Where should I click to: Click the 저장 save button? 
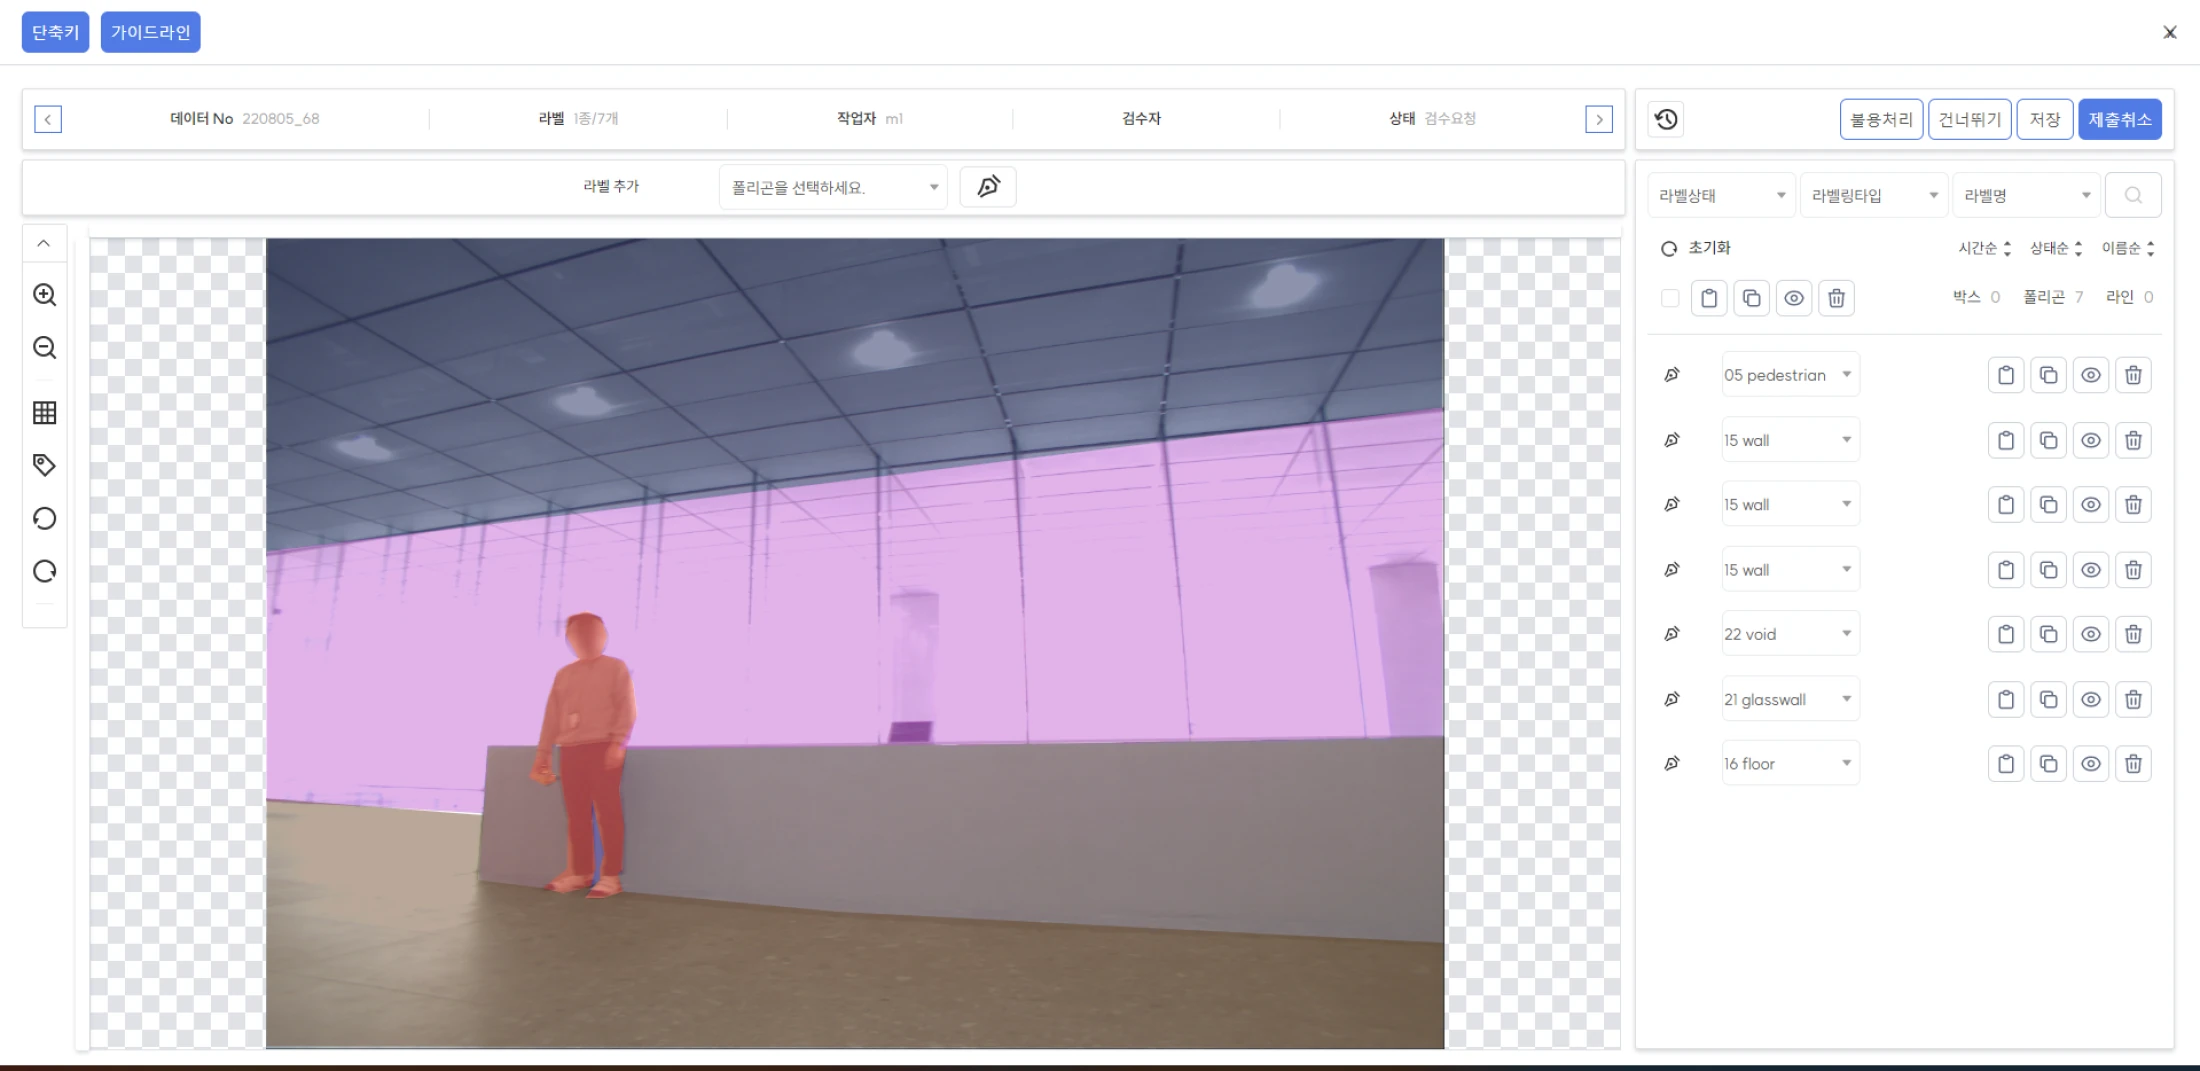coord(2045,119)
